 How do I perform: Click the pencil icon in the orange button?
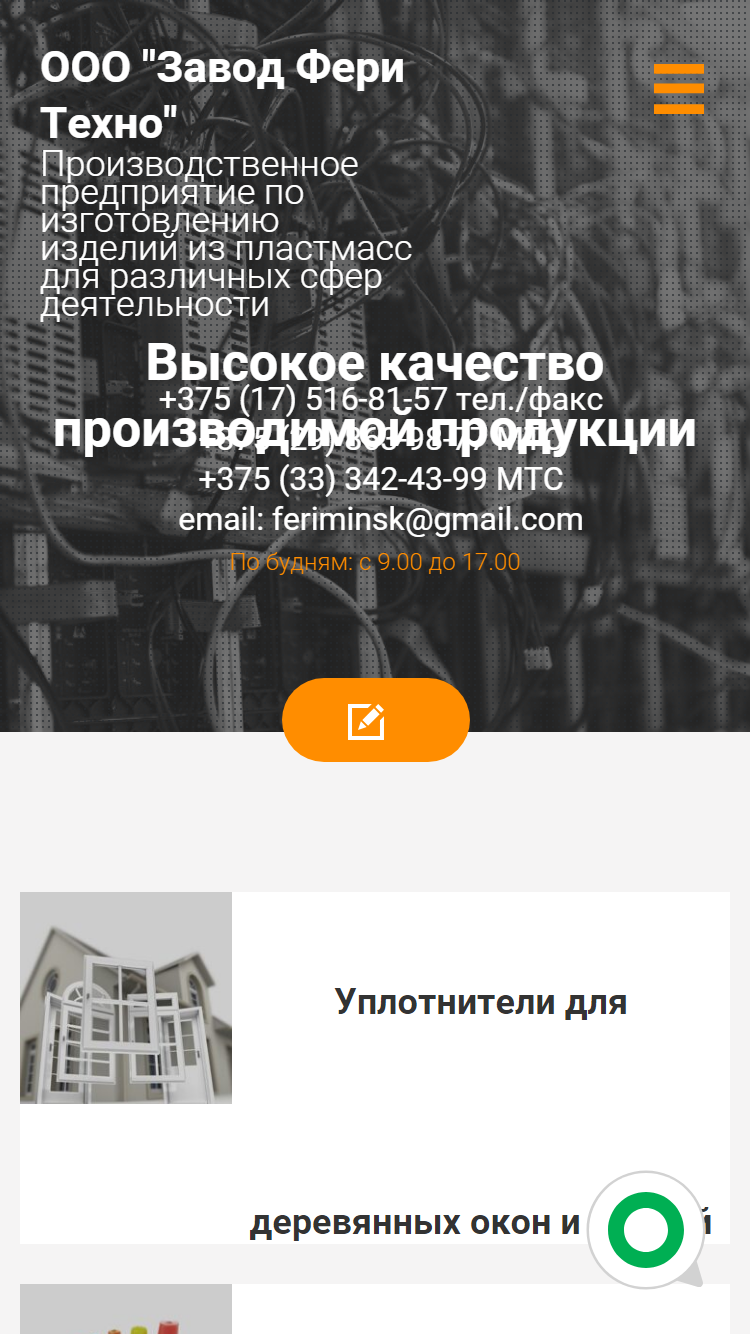[366, 721]
